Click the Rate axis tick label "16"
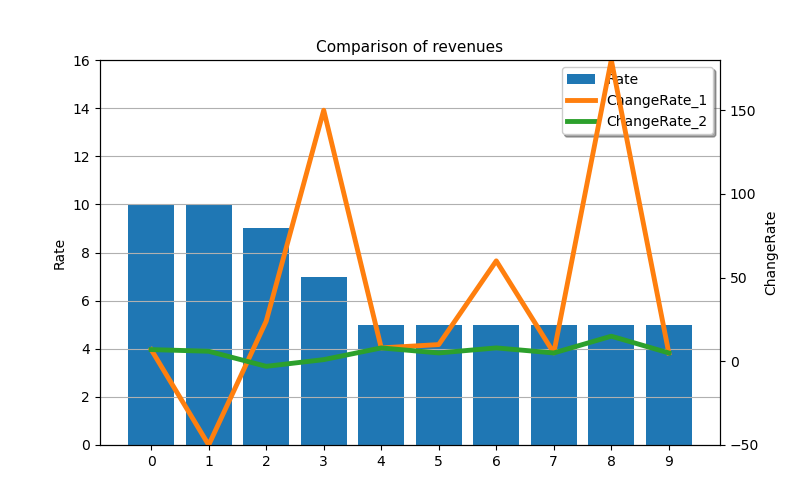Image resolution: width=800 pixels, height=500 pixels. [x=82, y=61]
